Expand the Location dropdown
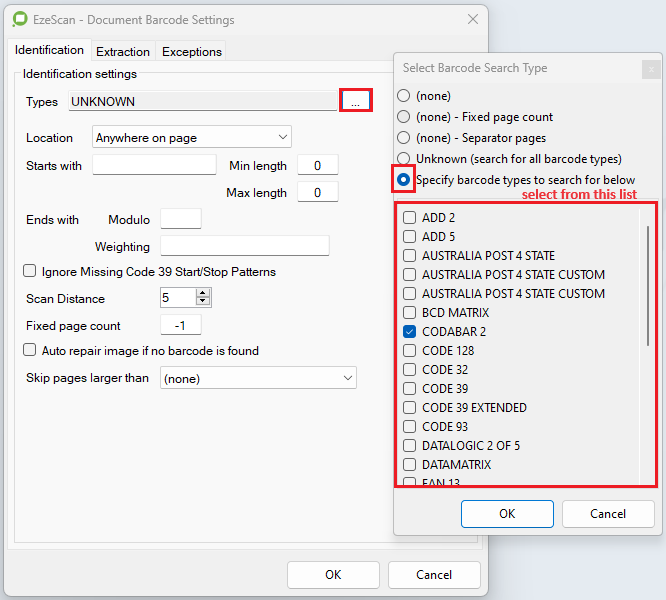Image resolution: width=666 pixels, height=600 pixels. pos(191,138)
